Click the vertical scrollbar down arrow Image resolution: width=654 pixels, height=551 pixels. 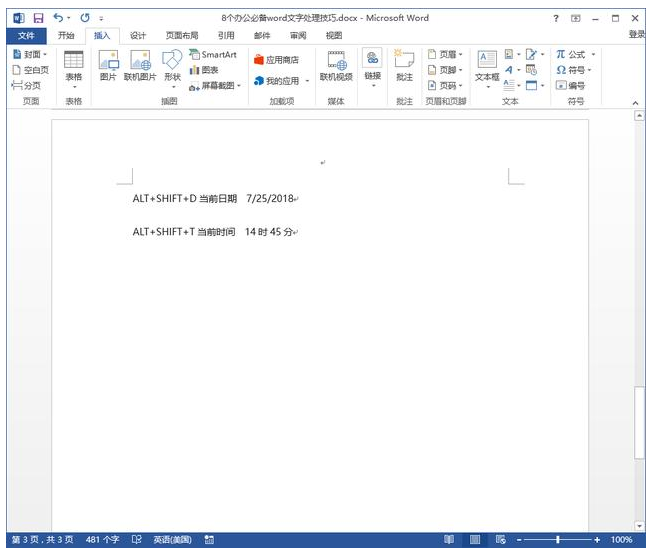pyautogui.click(x=639, y=526)
